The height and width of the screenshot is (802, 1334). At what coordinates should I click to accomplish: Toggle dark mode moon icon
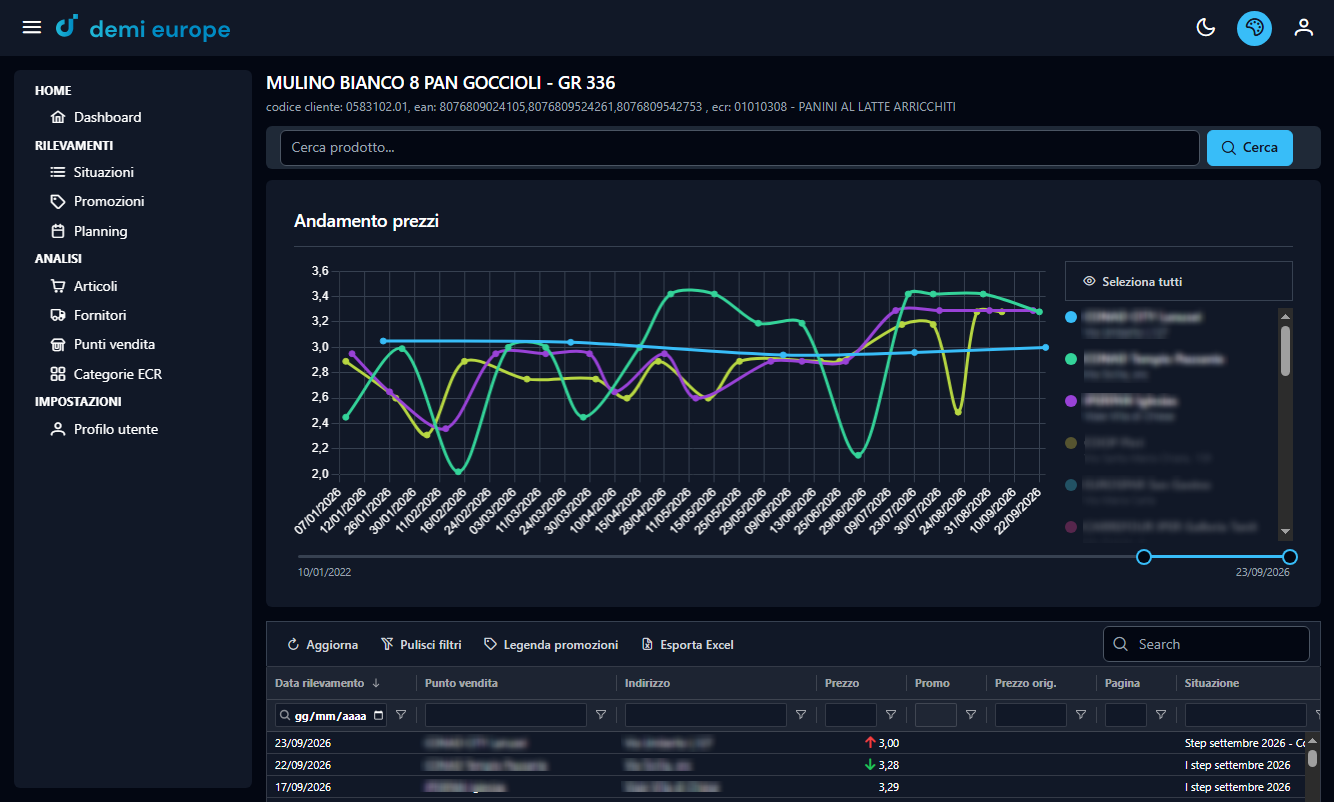(1206, 28)
